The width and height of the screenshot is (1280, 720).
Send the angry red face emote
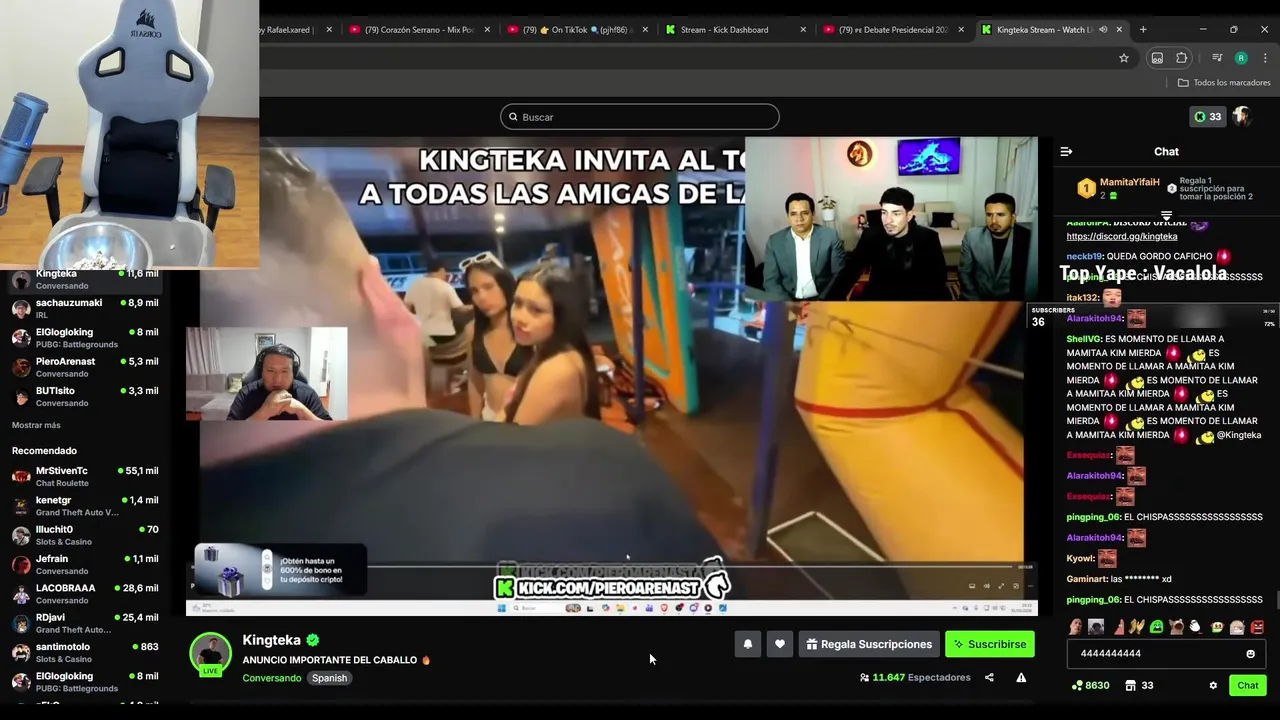pos(1257,627)
